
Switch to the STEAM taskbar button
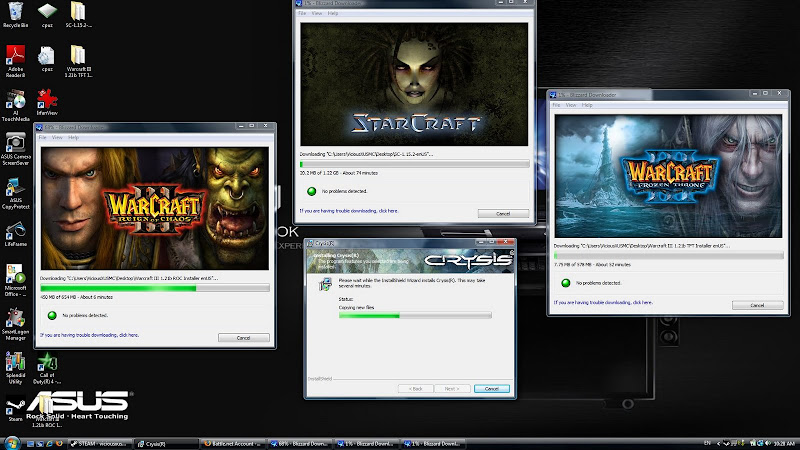pyautogui.click(x=100, y=444)
